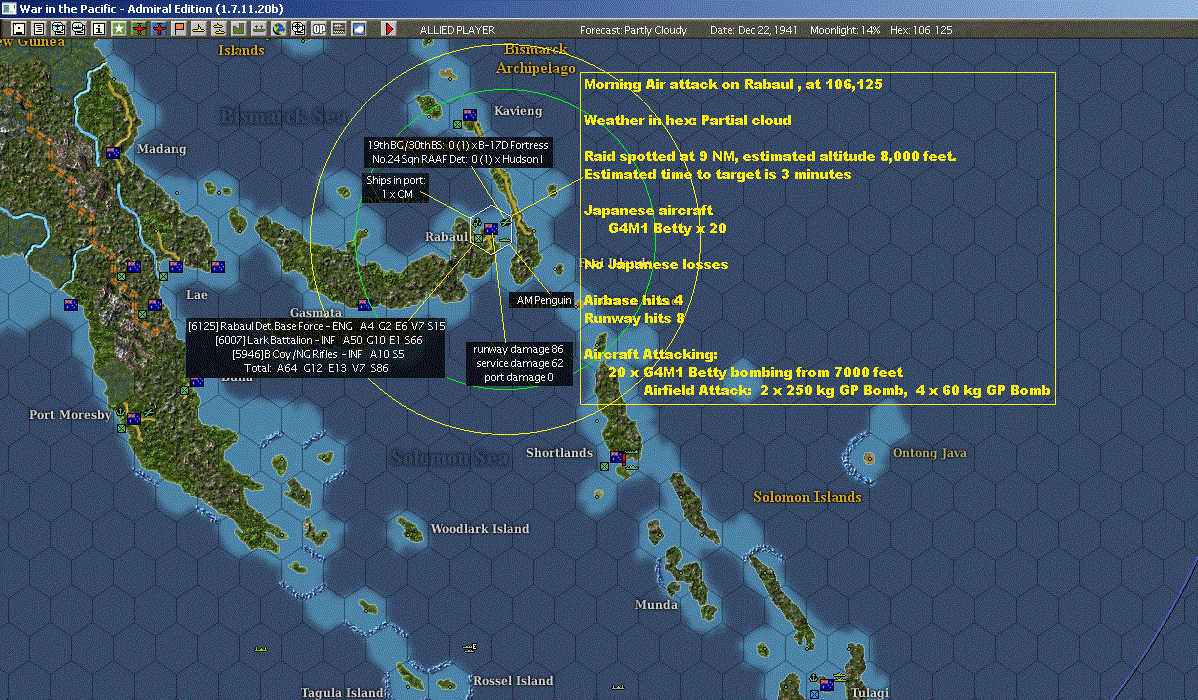Click the Runway hits 8 report line

coord(634,318)
